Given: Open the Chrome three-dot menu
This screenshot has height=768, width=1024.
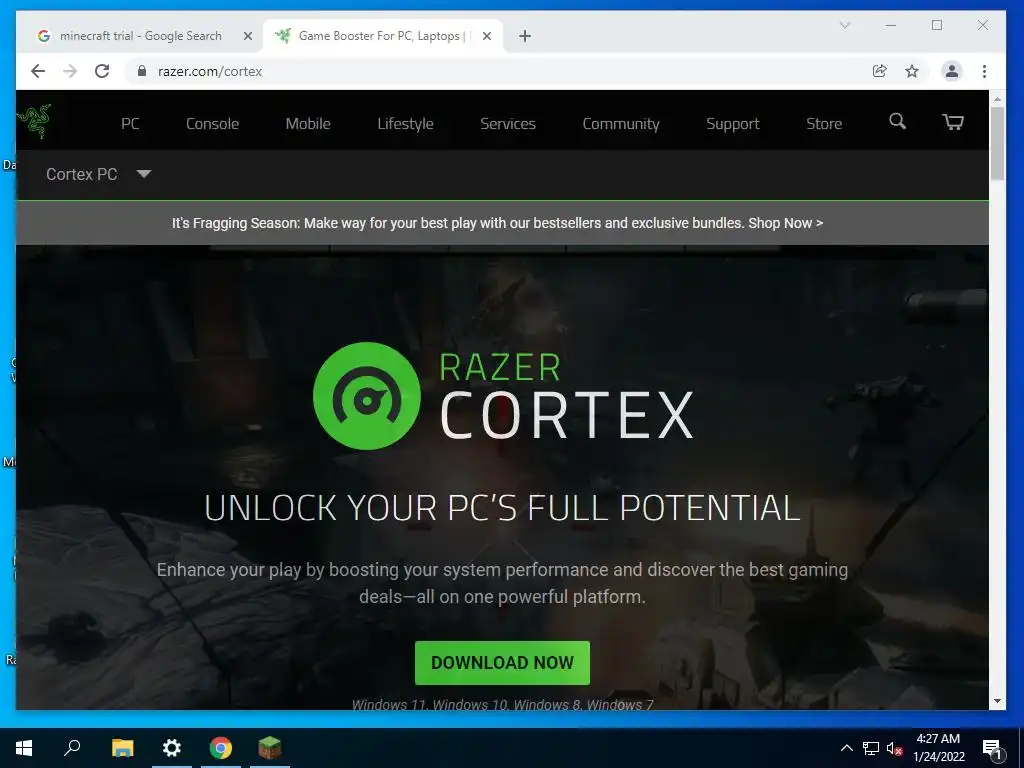Looking at the screenshot, I should (984, 71).
